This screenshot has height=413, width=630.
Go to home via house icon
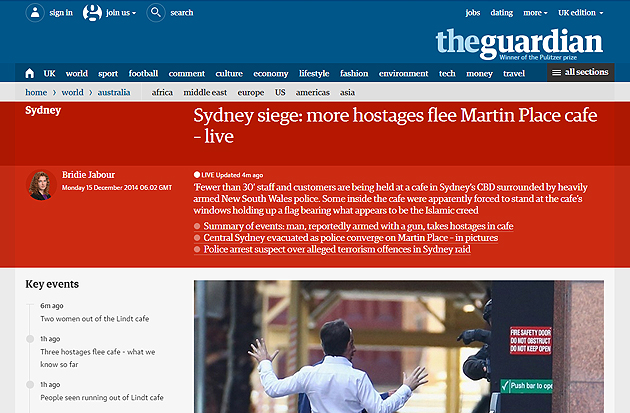coord(30,73)
